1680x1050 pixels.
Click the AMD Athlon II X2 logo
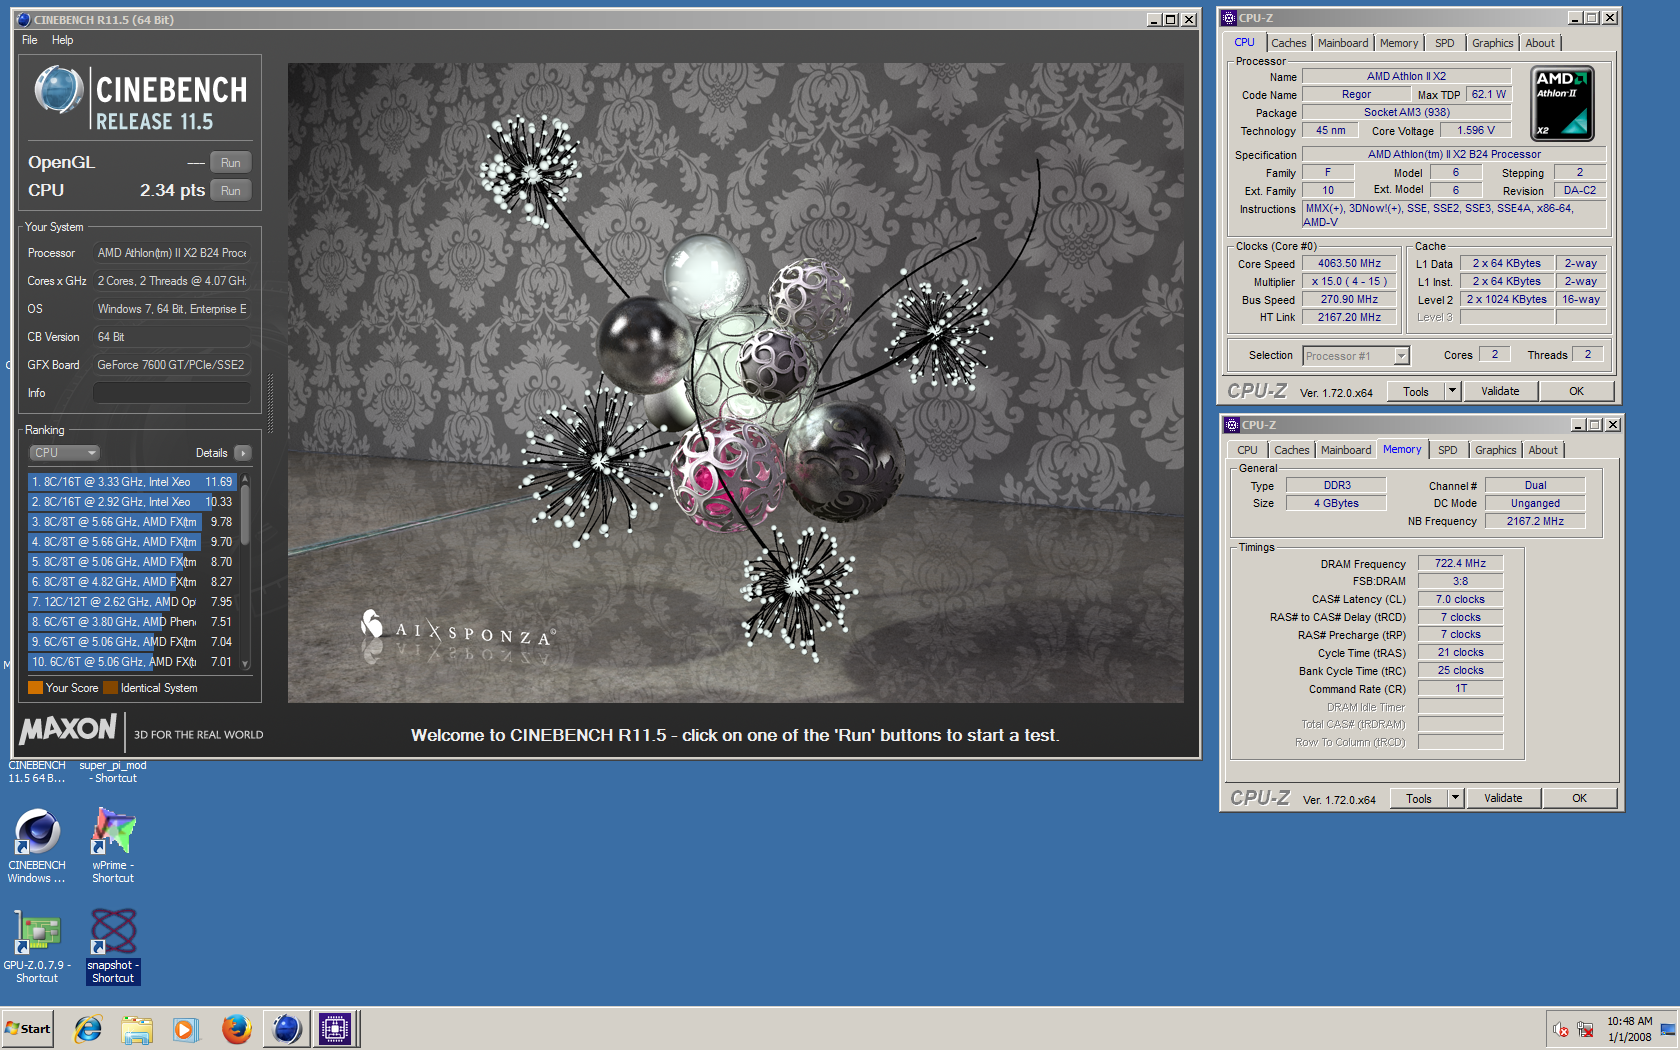coord(1562,104)
